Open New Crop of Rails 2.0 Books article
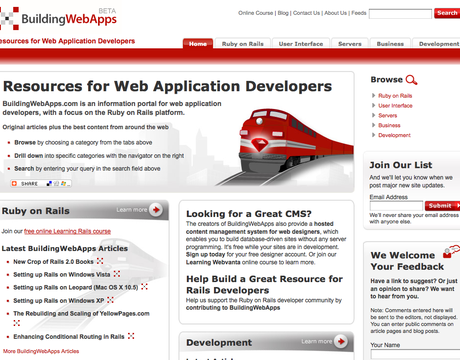 53,262
